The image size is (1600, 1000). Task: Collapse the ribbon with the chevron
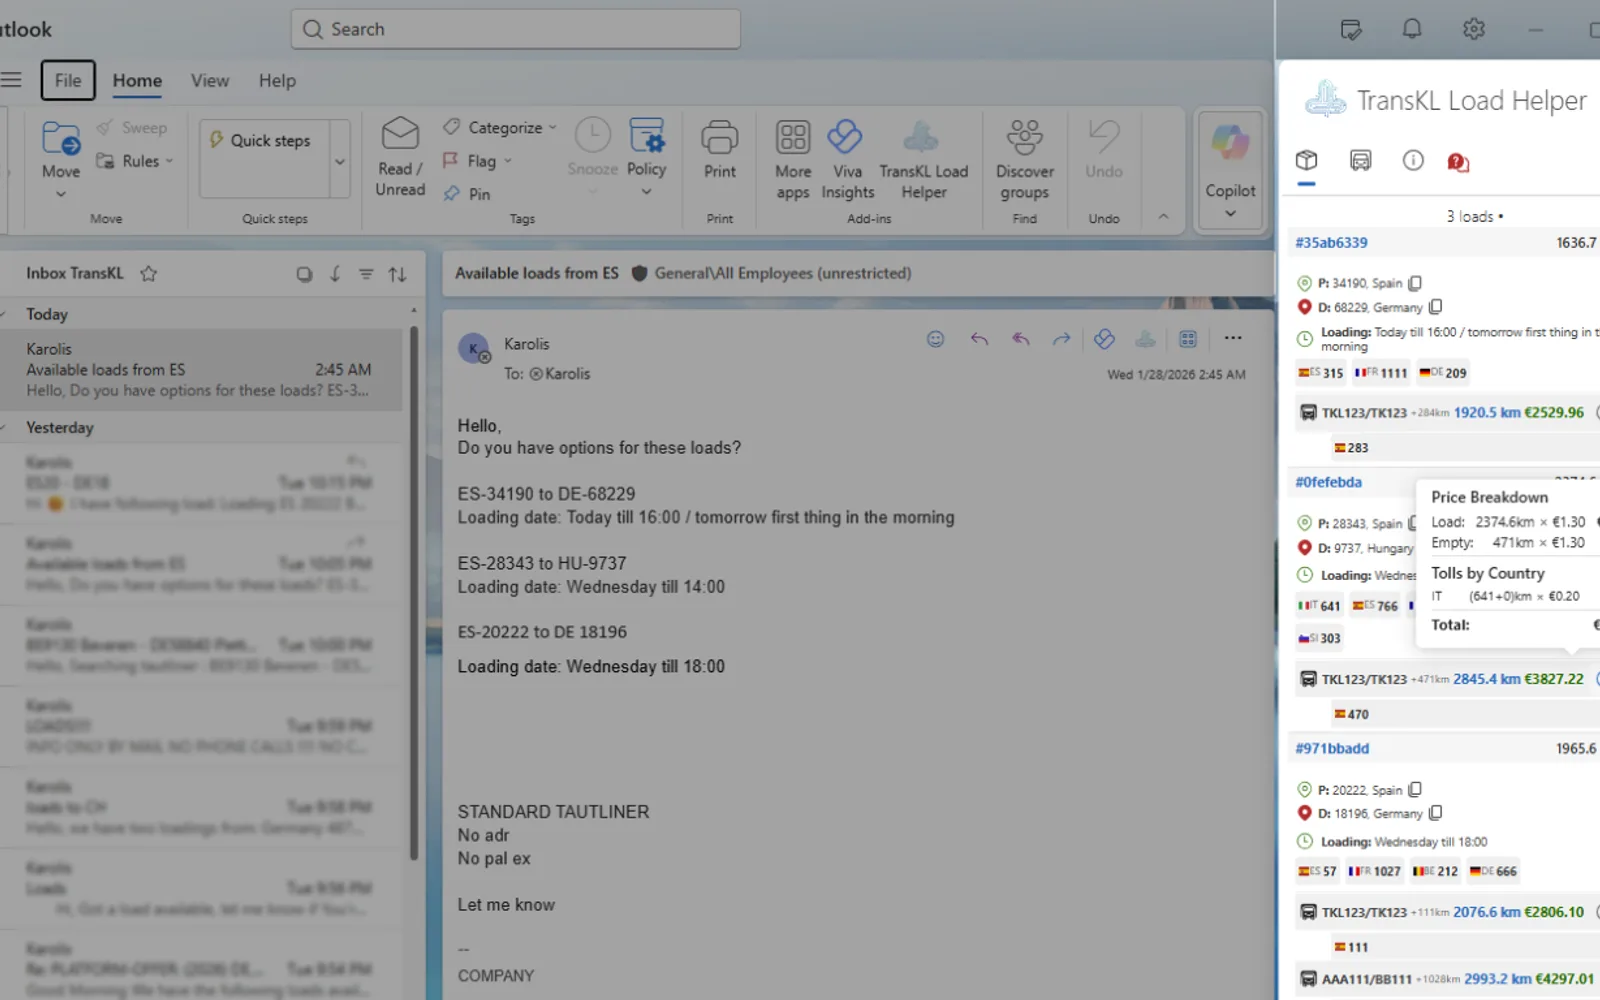[x=1163, y=217]
